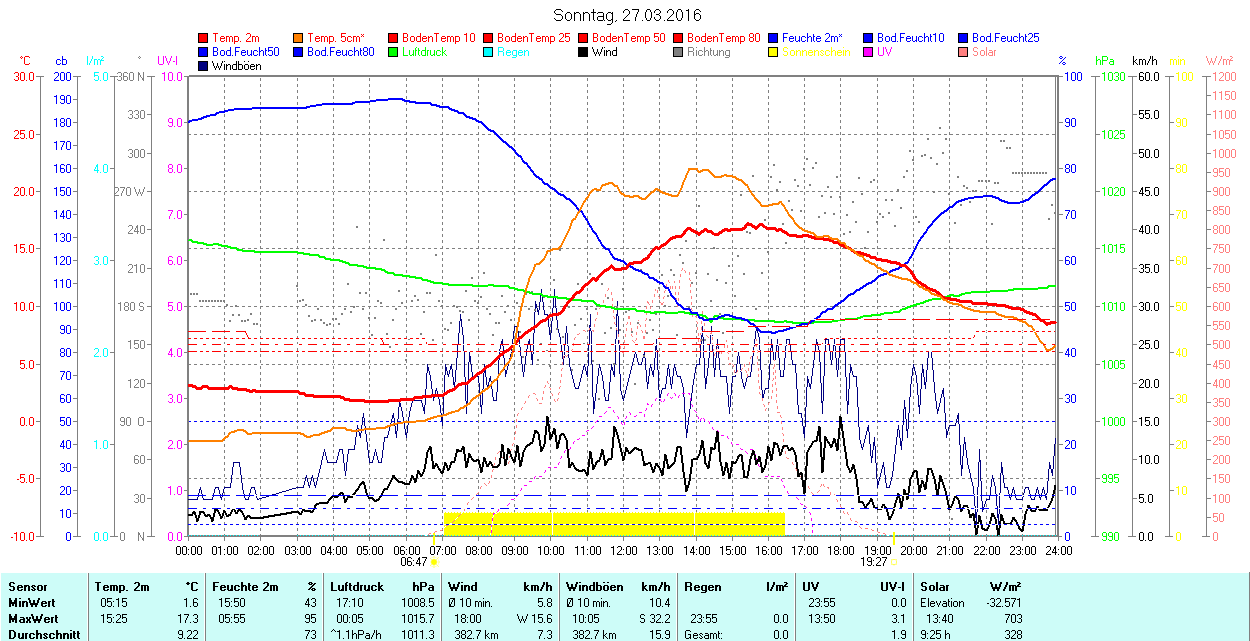The image size is (1250, 641).
Task: Click the BodenTemp 80 legend label
Action: point(724,37)
